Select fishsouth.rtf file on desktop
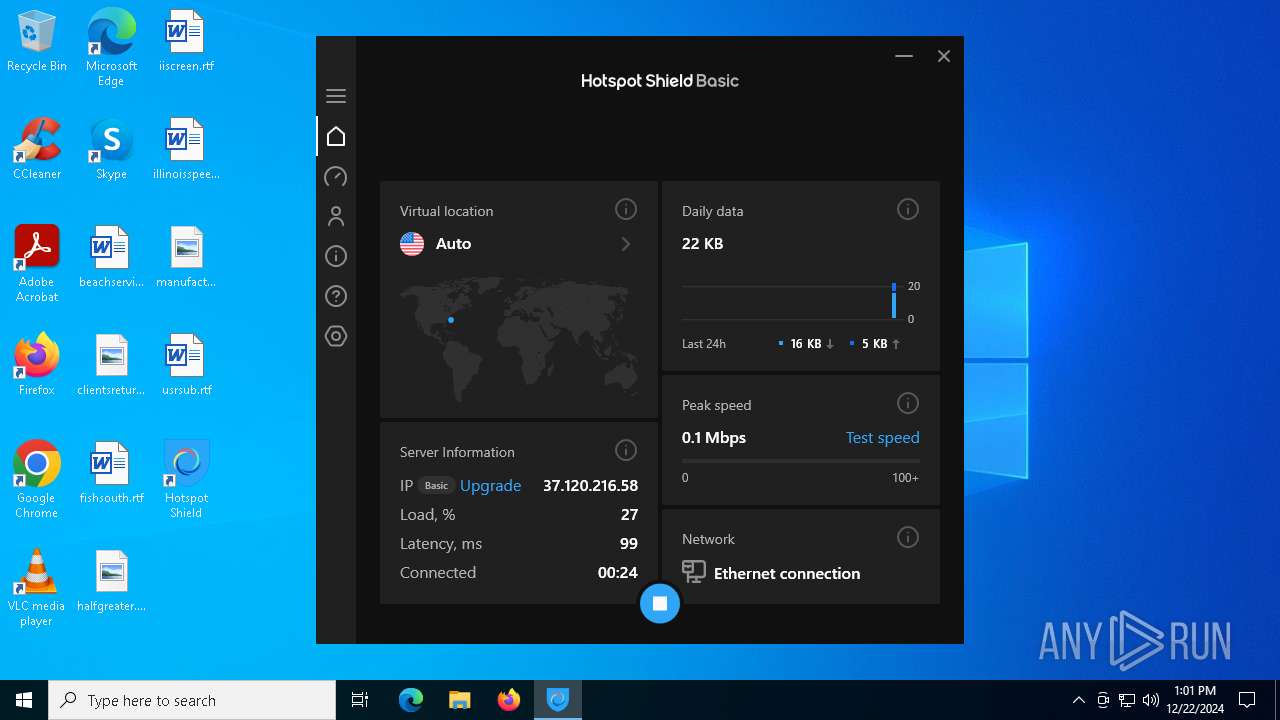 click(111, 472)
